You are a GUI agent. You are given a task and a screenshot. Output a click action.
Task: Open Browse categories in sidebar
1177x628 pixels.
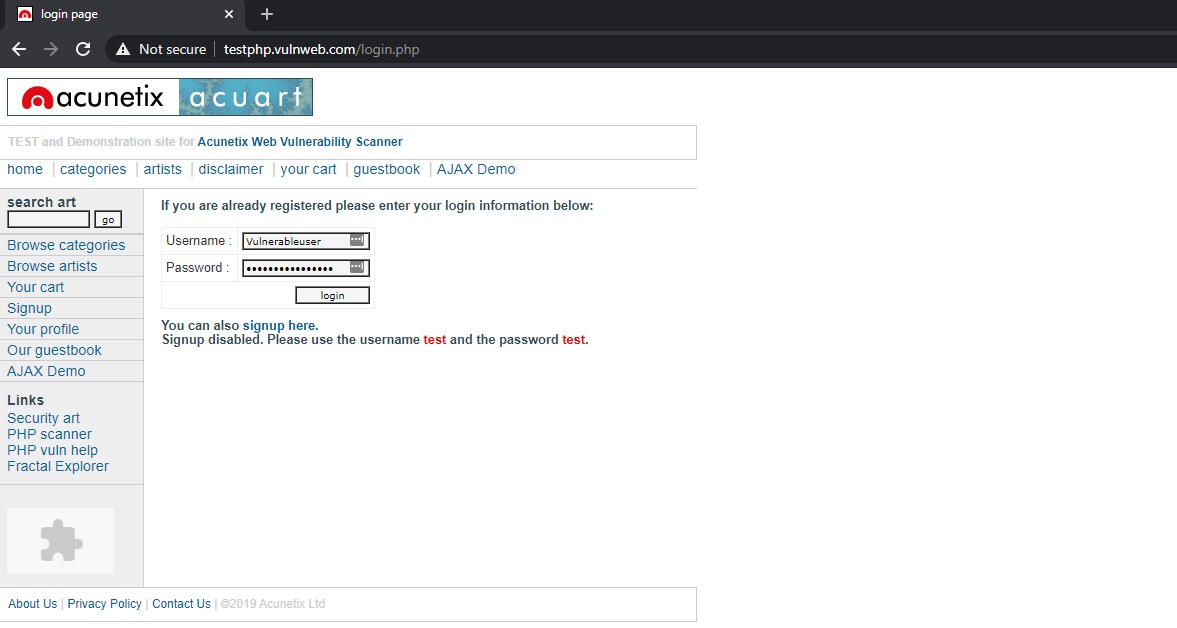click(66, 245)
